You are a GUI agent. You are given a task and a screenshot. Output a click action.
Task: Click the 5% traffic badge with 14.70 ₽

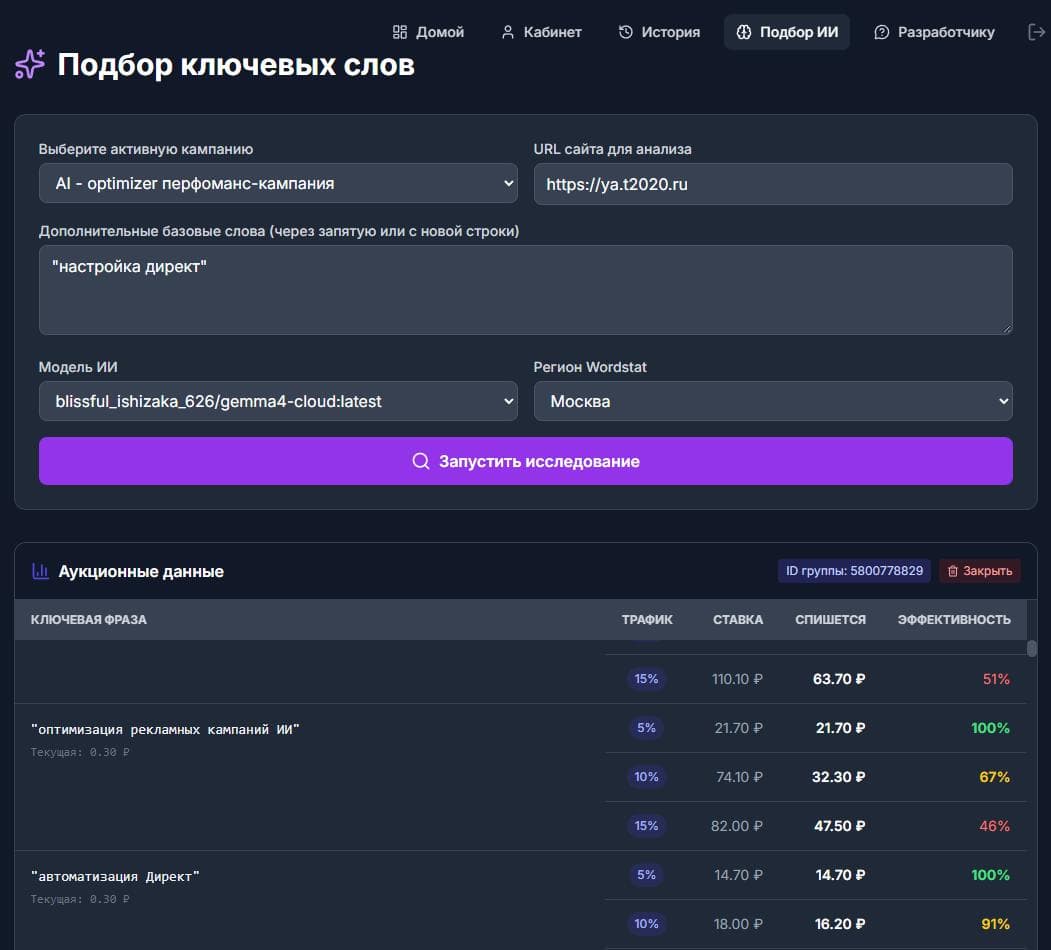coord(646,874)
